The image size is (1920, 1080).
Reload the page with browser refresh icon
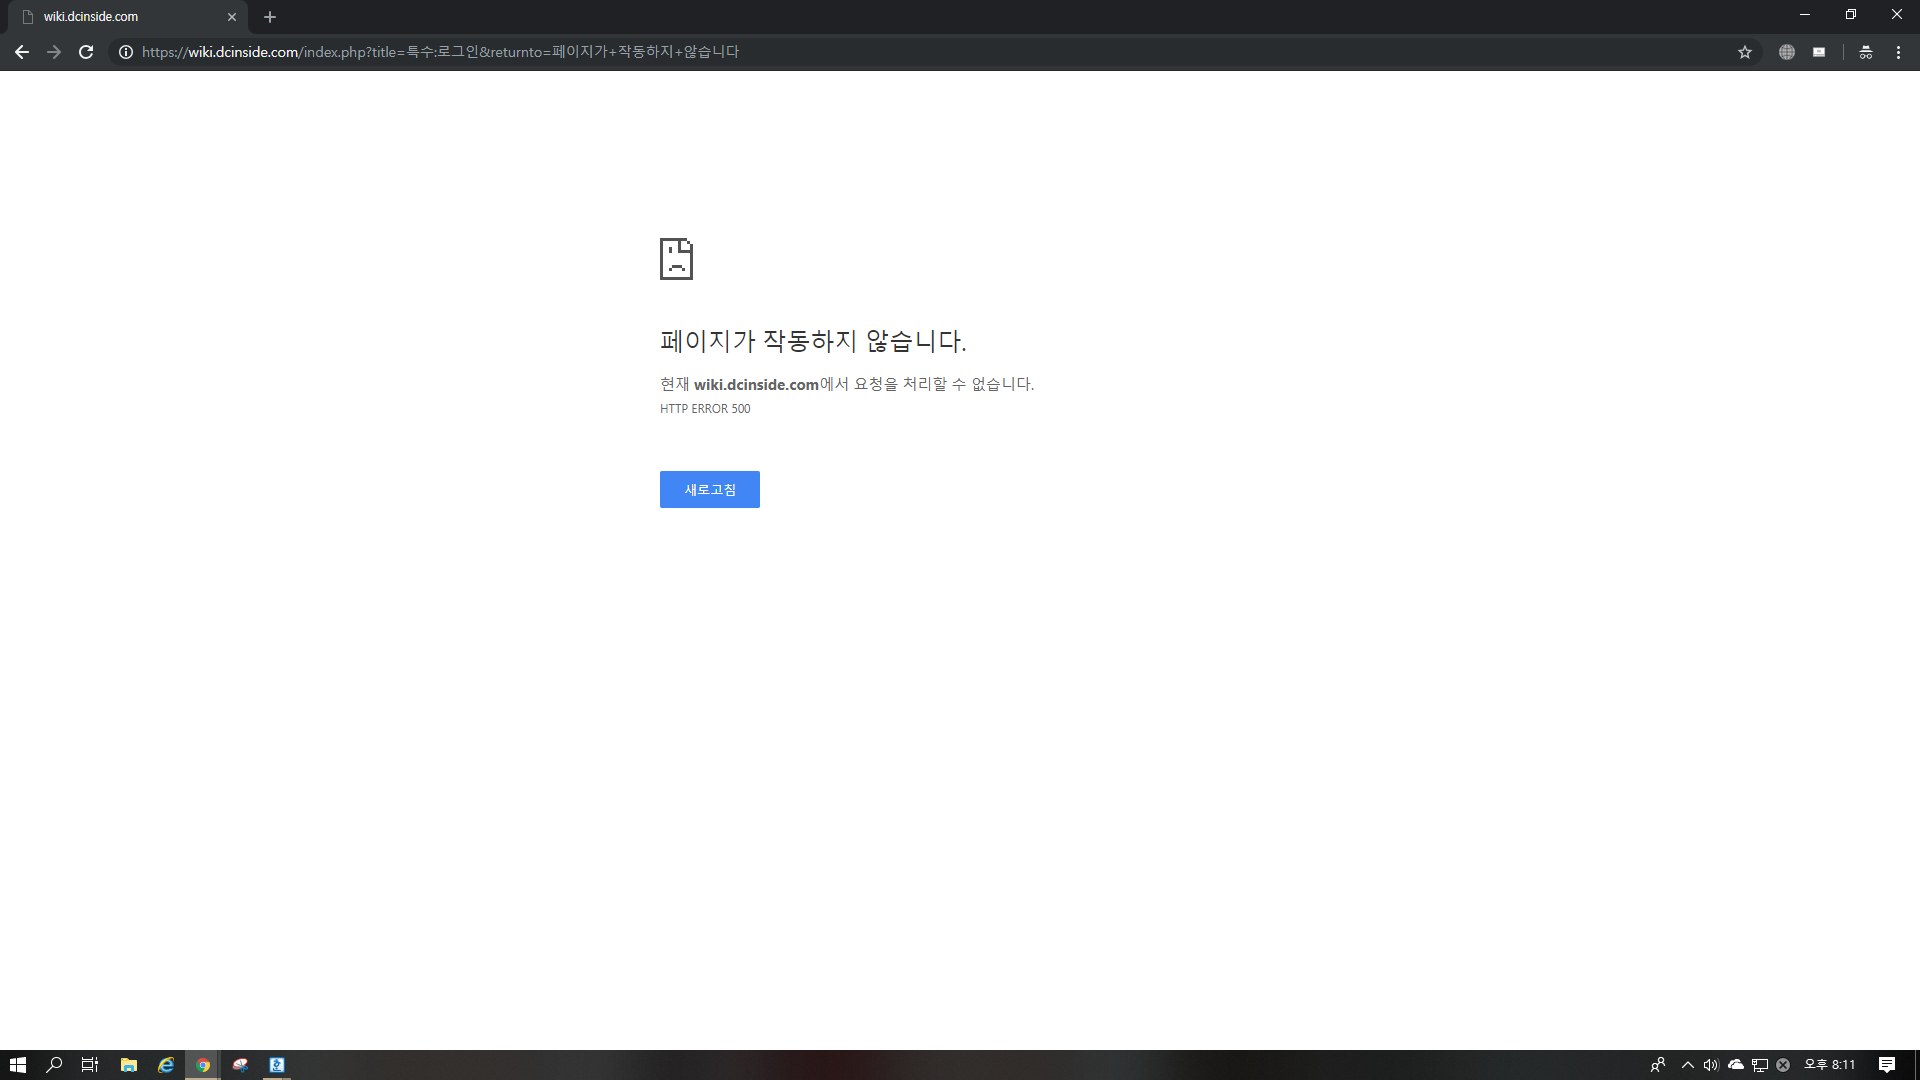(x=86, y=52)
